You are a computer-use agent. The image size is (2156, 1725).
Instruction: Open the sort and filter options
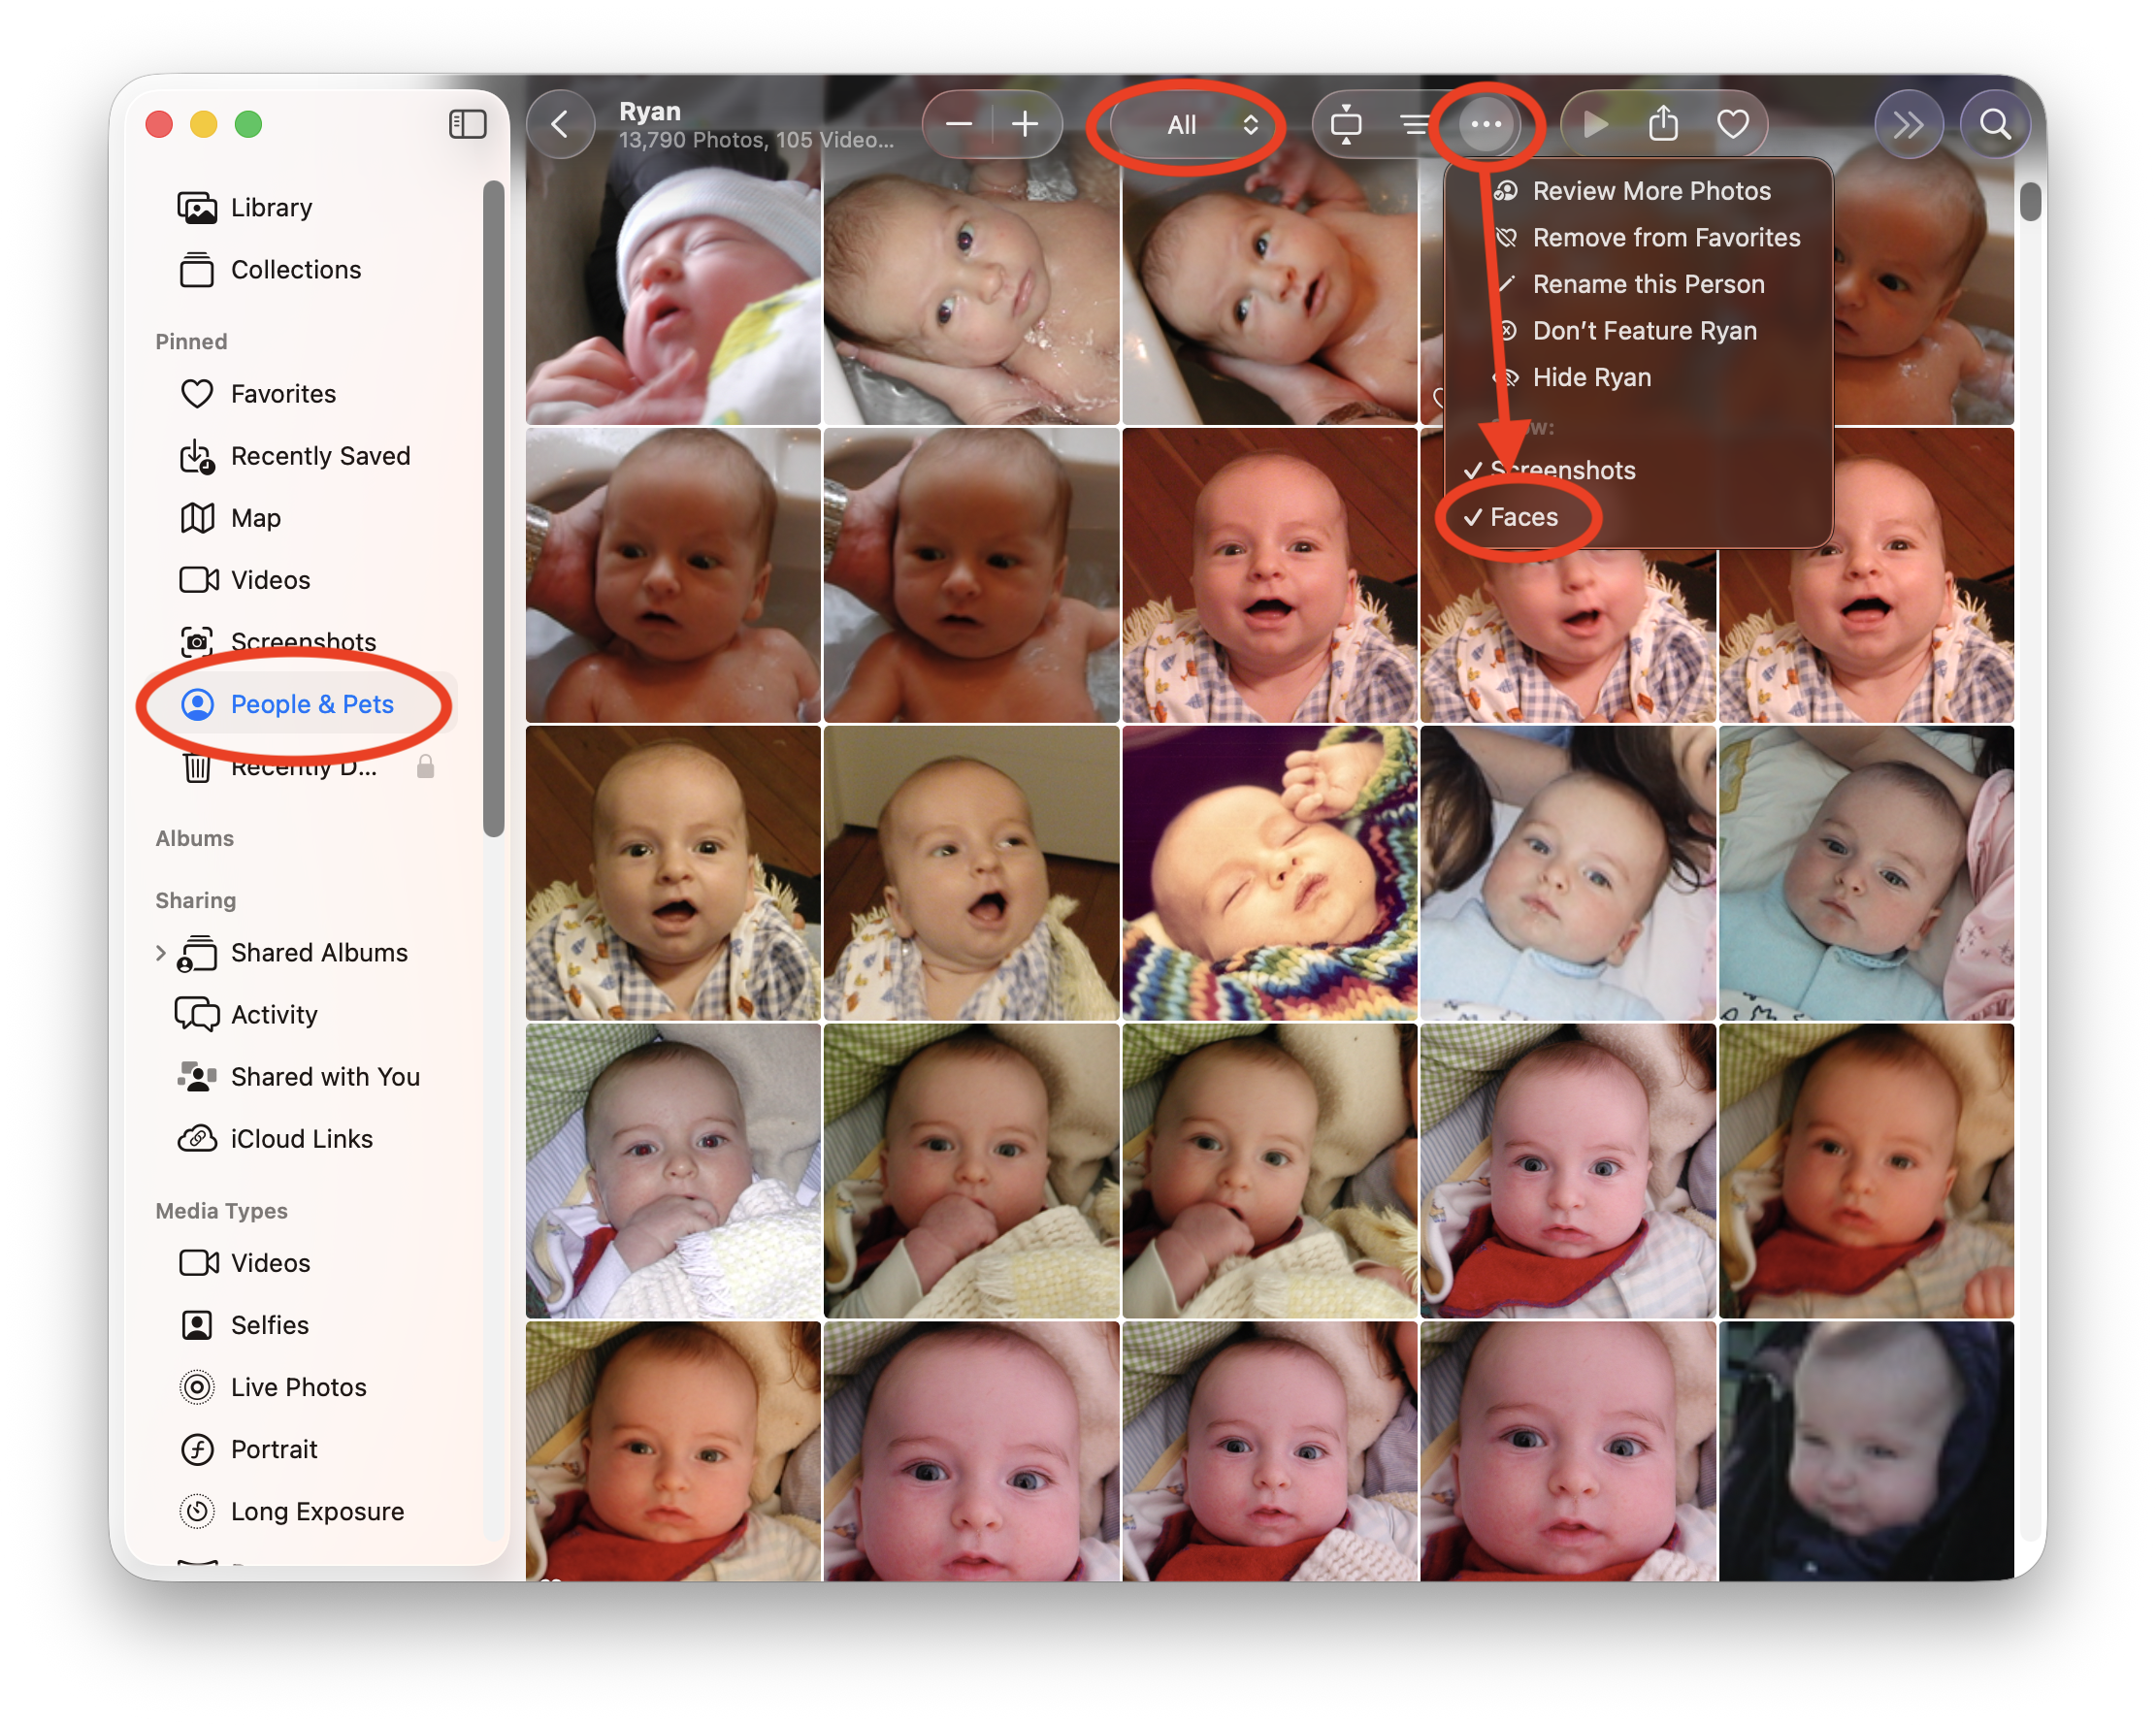[x=1416, y=124]
